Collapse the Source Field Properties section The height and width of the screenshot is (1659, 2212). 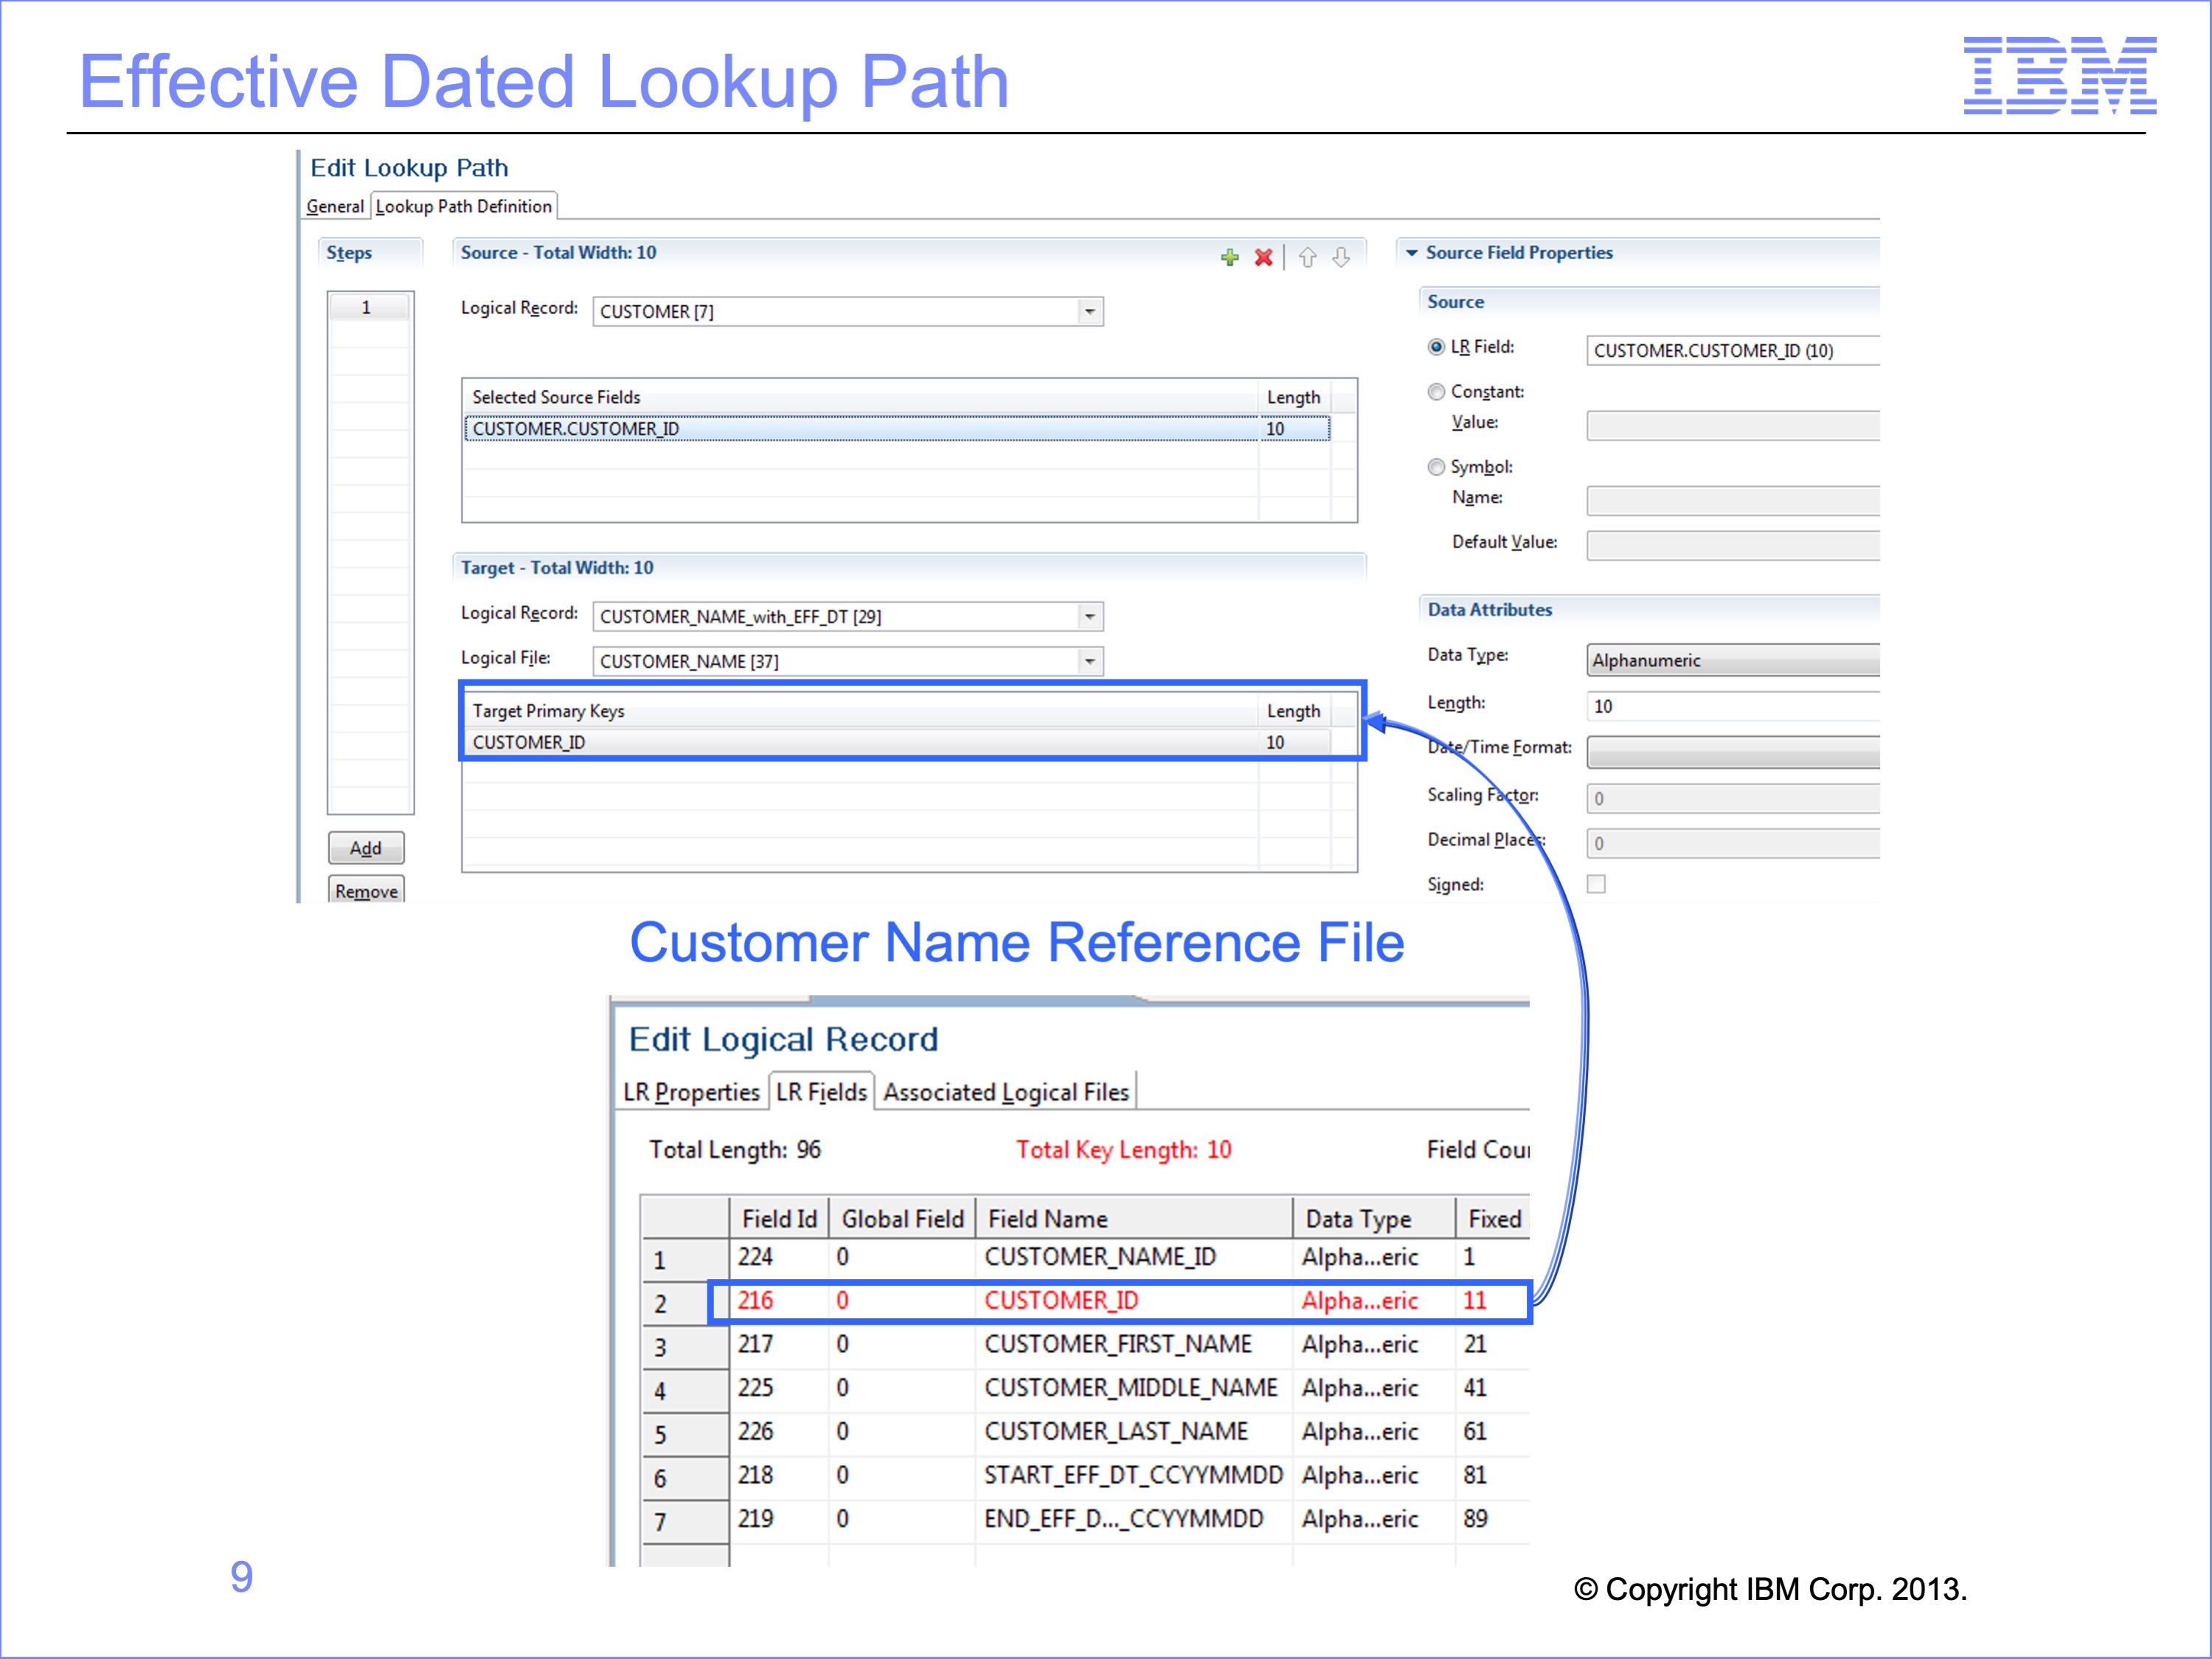1411,253
